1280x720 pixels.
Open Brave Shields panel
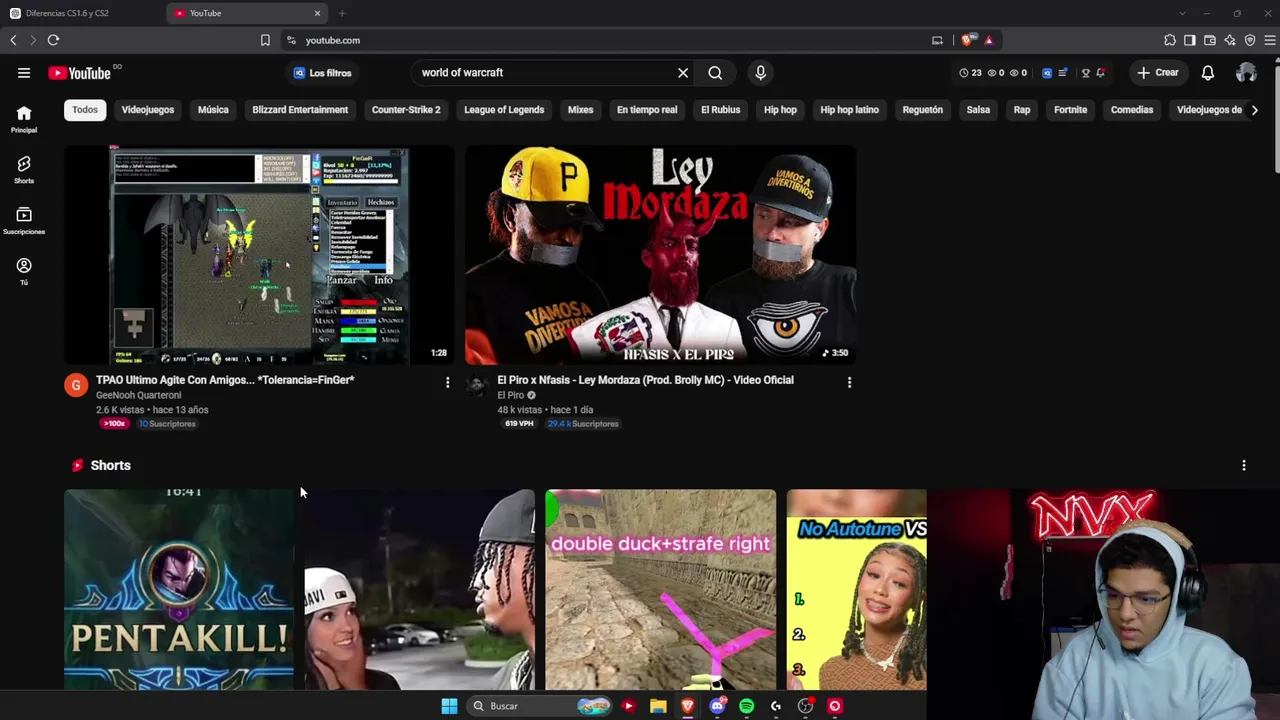(967, 40)
